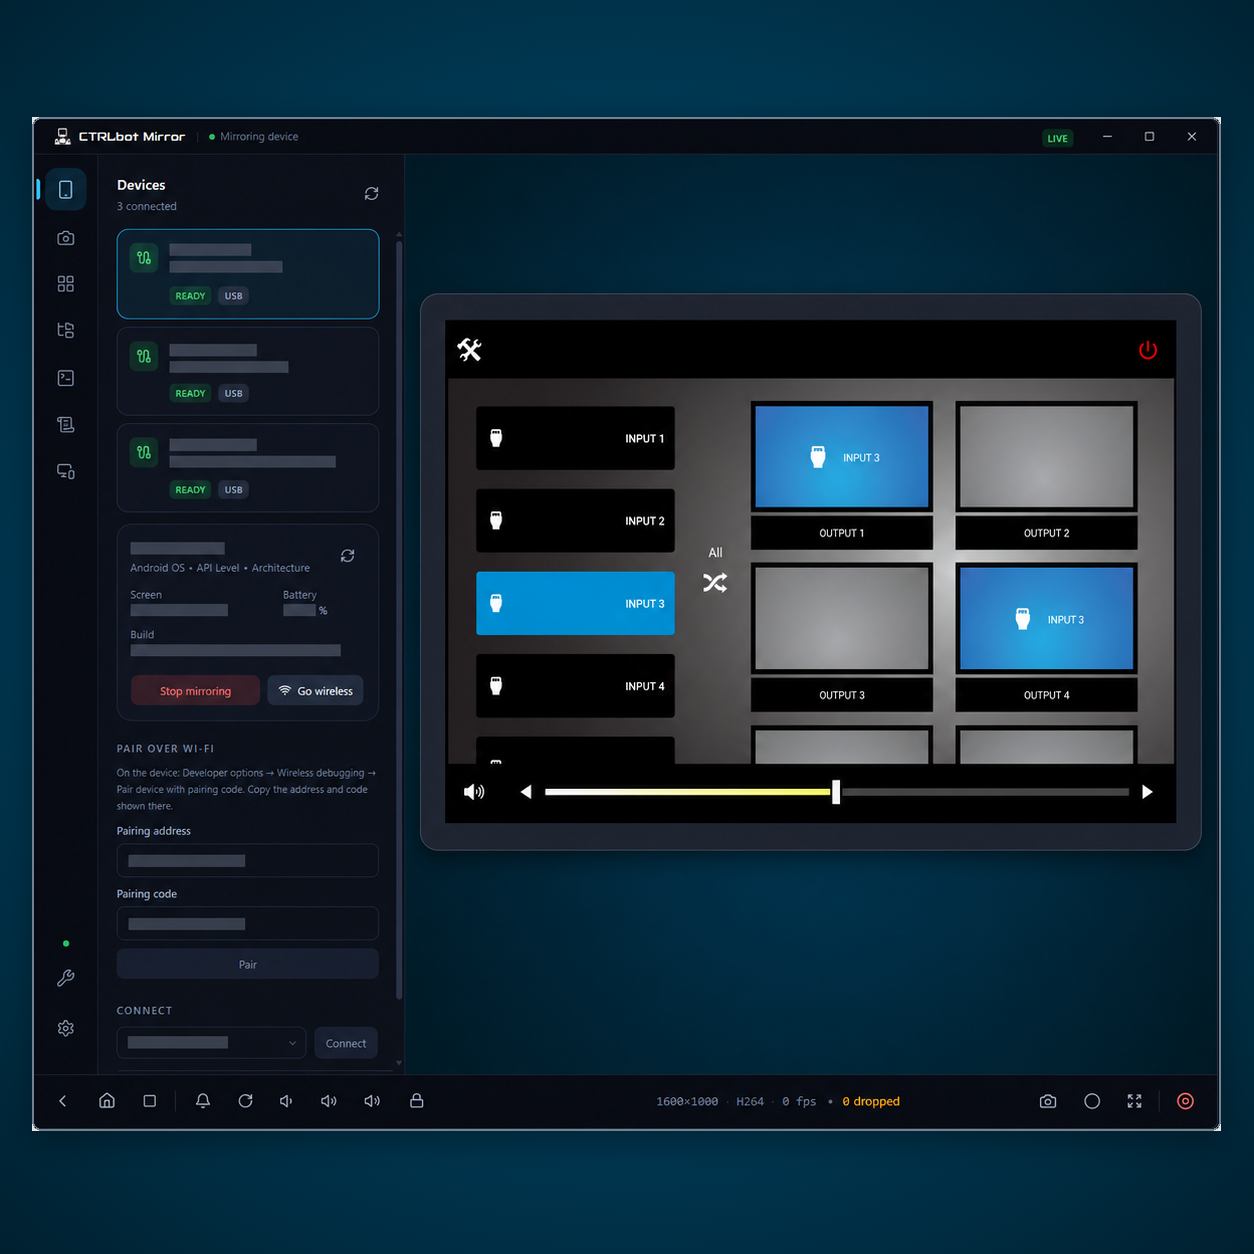Refresh the Devices list
This screenshot has width=1254, height=1254.
[x=371, y=193]
